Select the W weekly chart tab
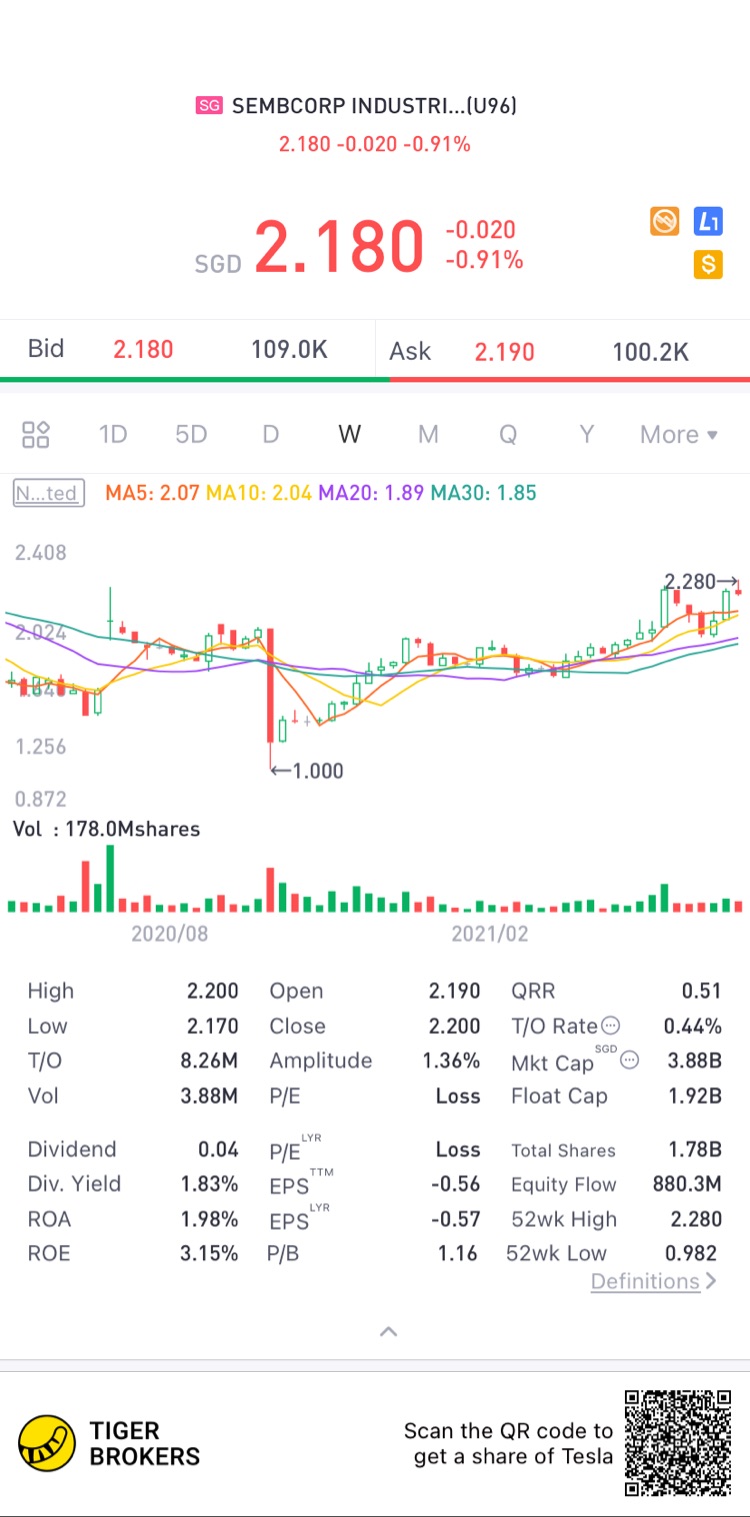 [349, 434]
